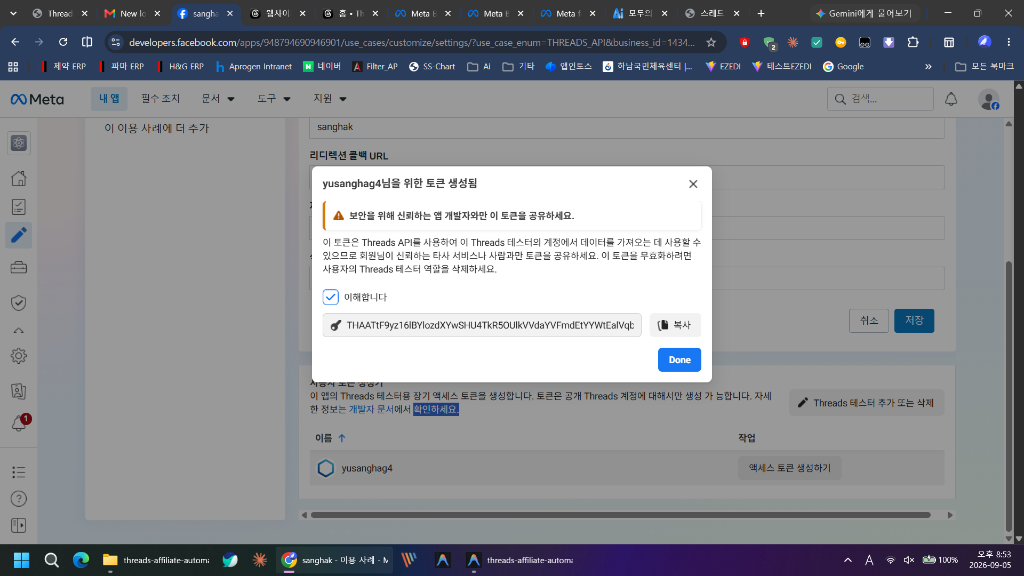
Task: Switch to the 내 앱 tab
Action: click(109, 99)
